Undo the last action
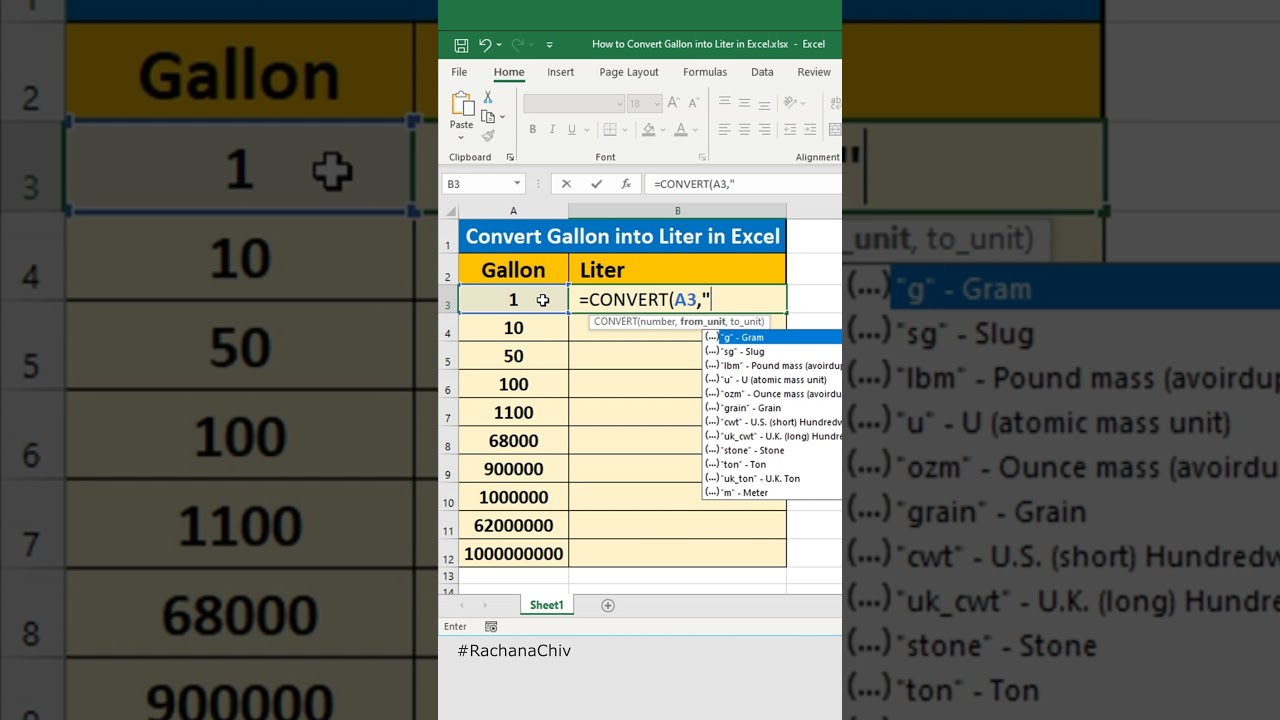 pyautogui.click(x=485, y=44)
